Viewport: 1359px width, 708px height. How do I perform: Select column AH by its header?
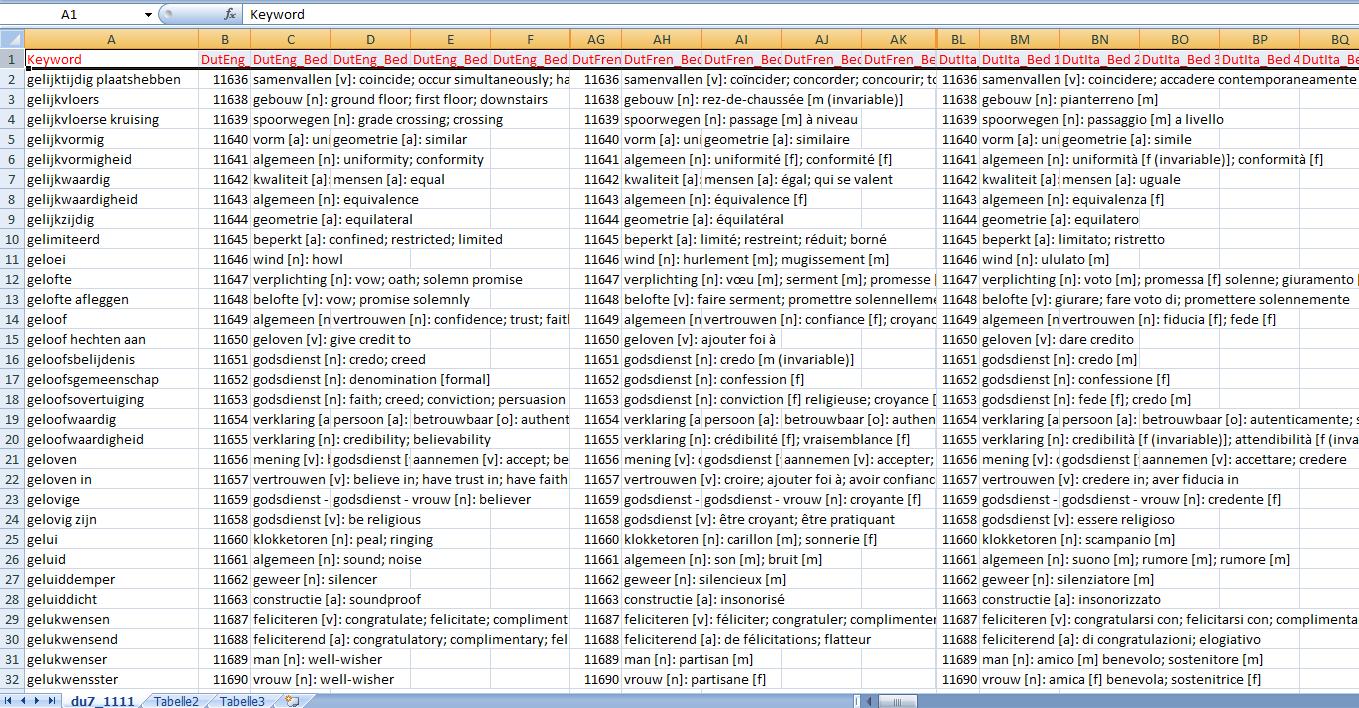pyautogui.click(x=661, y=39)
